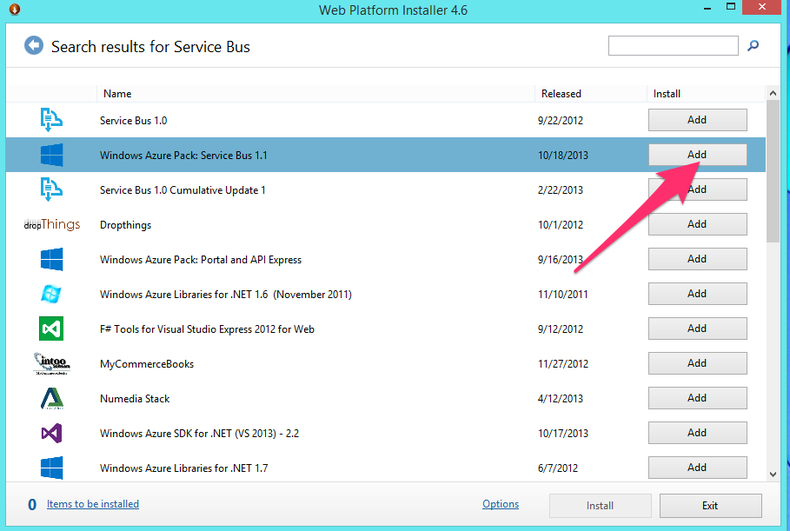Image resolution: width=790 pixels, height=531 pixels.
Task: Click release date 10/1/2012
Action: pos(560,225)
